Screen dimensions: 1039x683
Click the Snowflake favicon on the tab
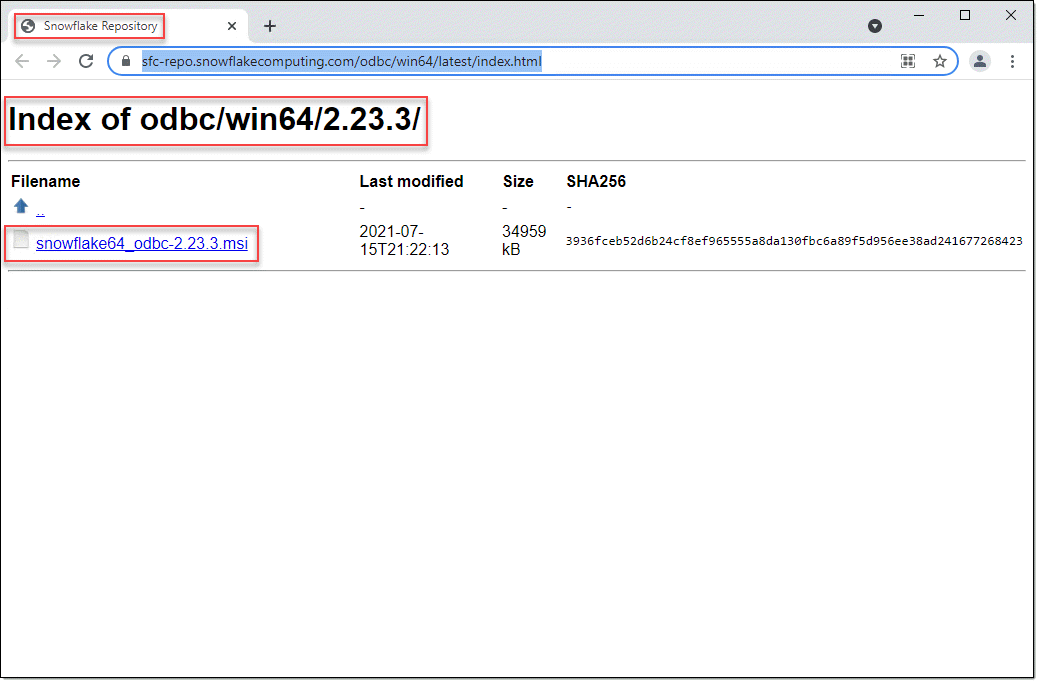pos(30,26)
